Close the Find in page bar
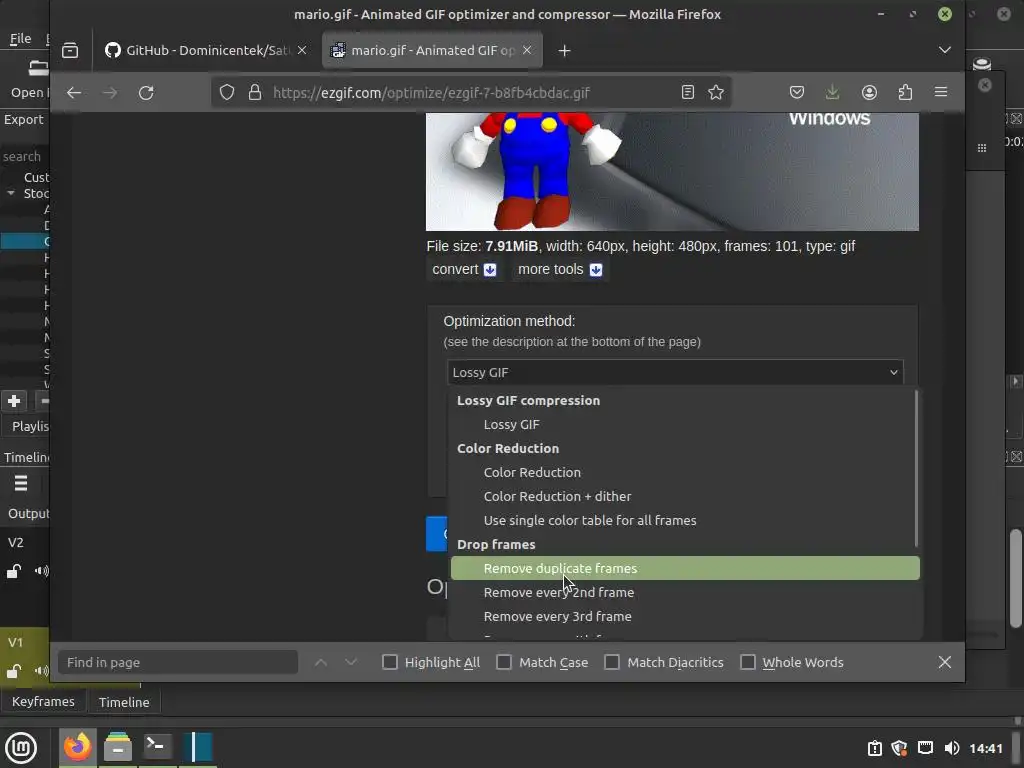 pyautogui.click(x=944, y=662)
